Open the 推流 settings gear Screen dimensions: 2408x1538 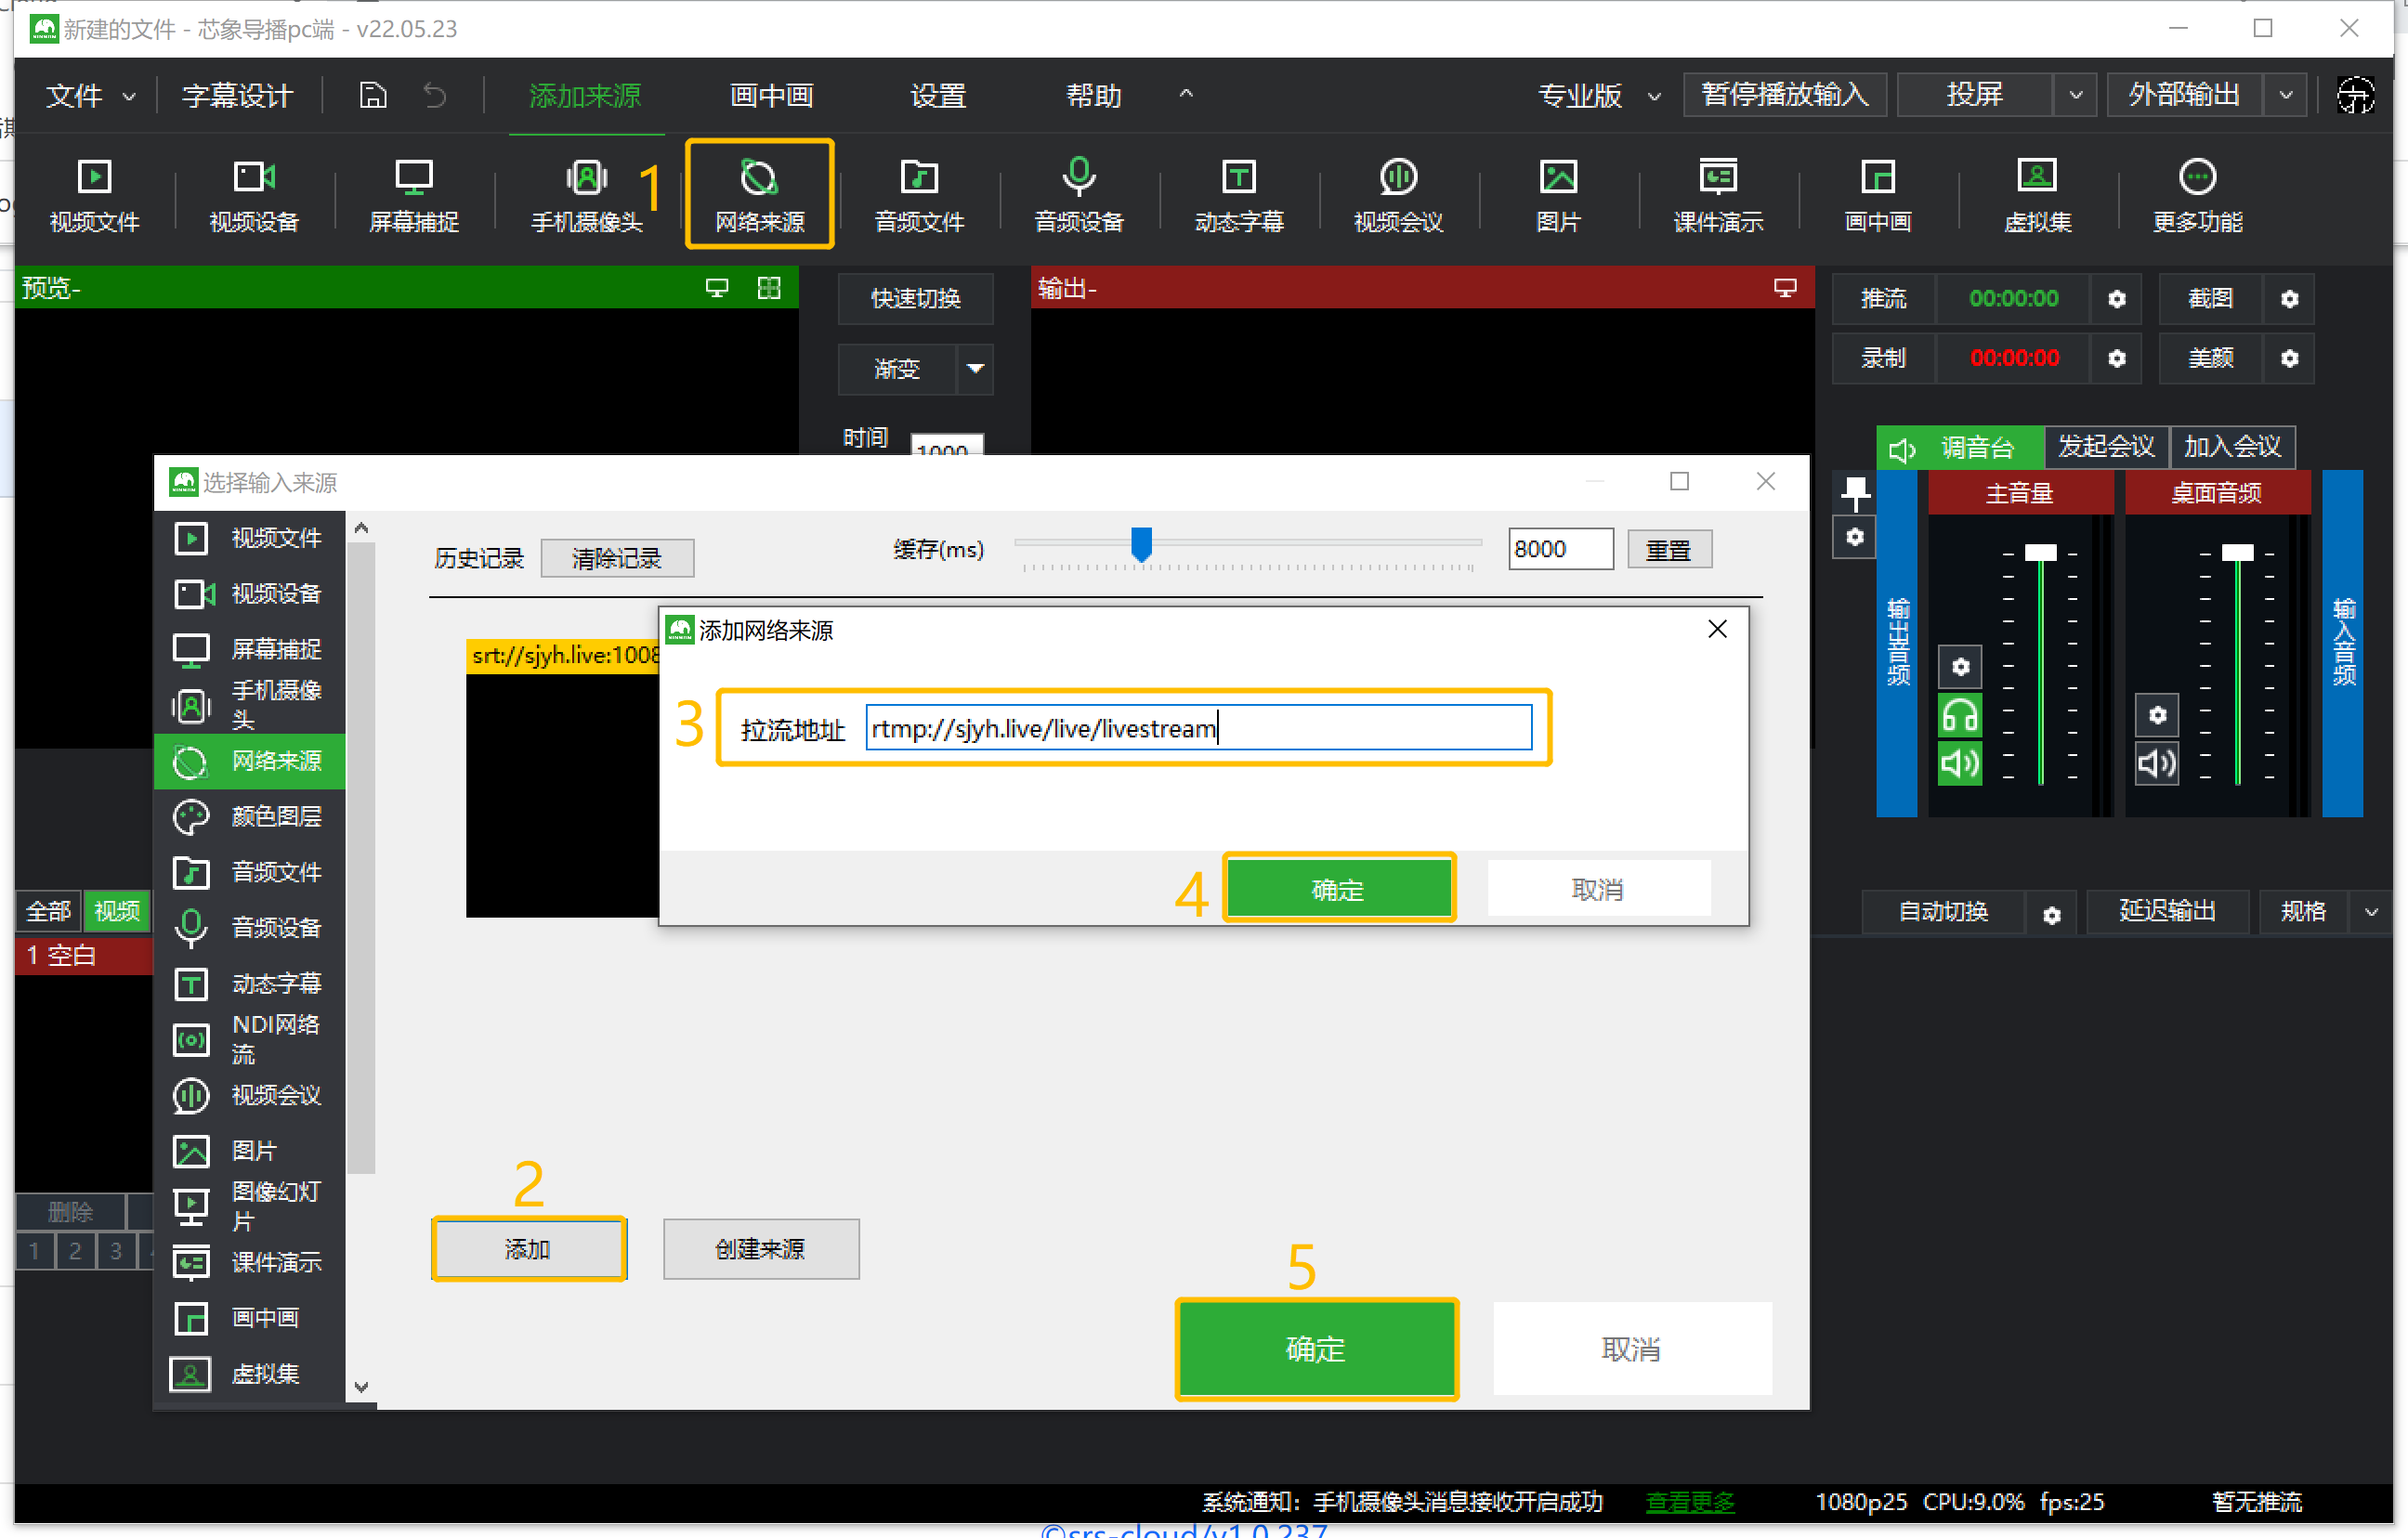2116,299
